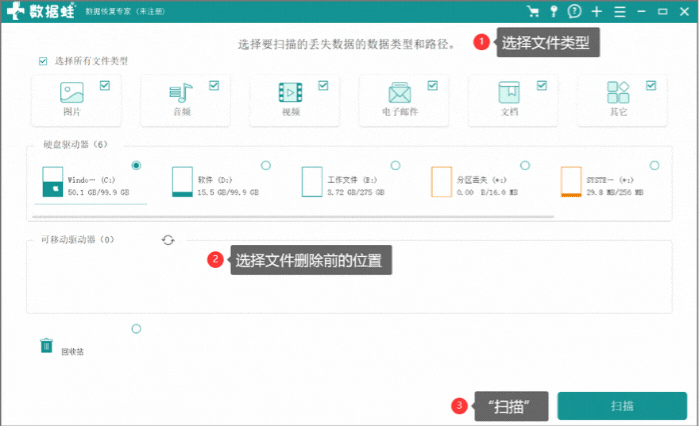Uncheck the 其它 file type checkbox

point(651,86)
